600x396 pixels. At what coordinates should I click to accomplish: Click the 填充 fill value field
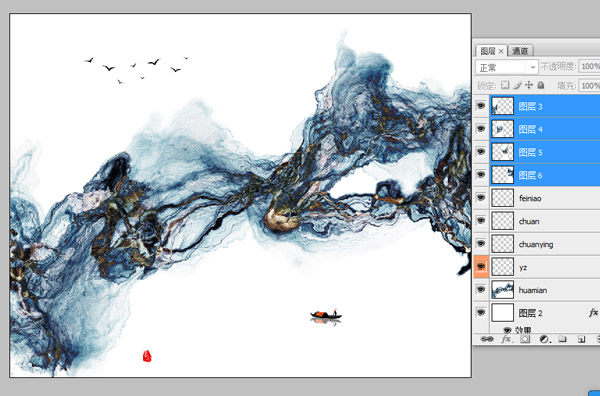tap(589, 85)
